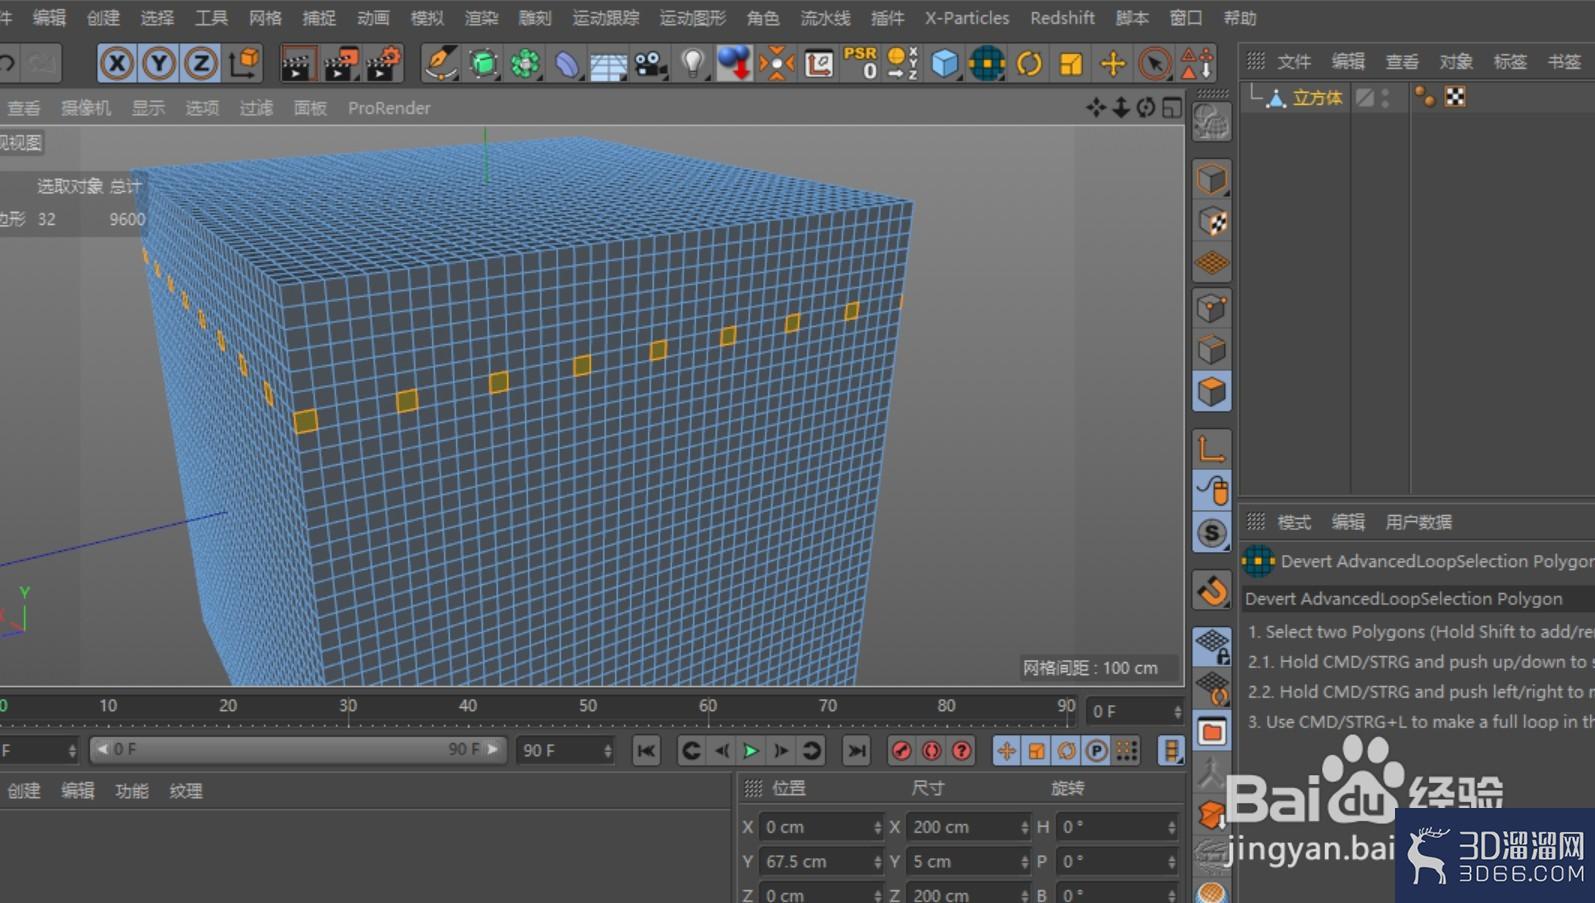
Task: Add a Light bulb object
Action: (692, 64)
